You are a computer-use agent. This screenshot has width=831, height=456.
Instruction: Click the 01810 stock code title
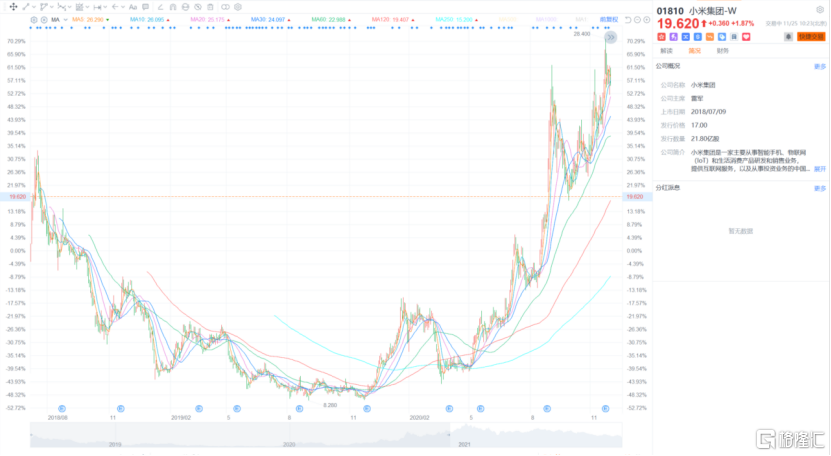tap(670, 11)
